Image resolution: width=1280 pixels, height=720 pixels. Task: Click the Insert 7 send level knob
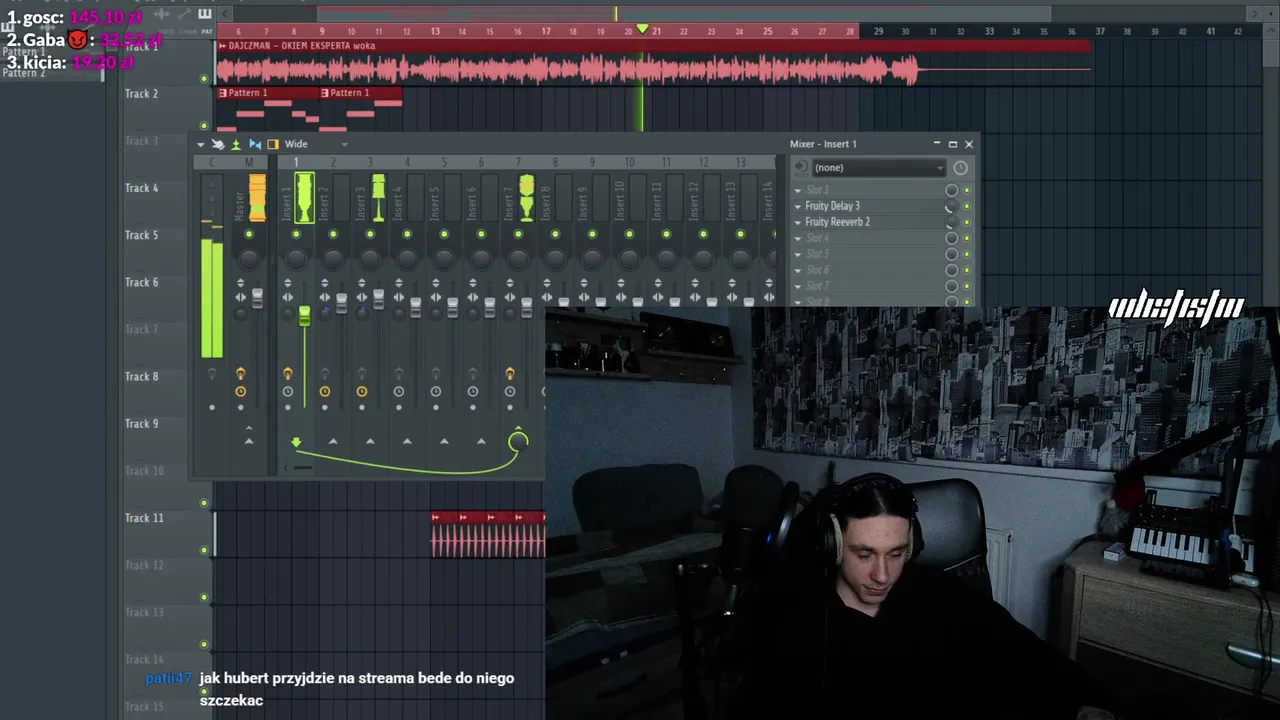pyautogui.click(x=518, y=441)
